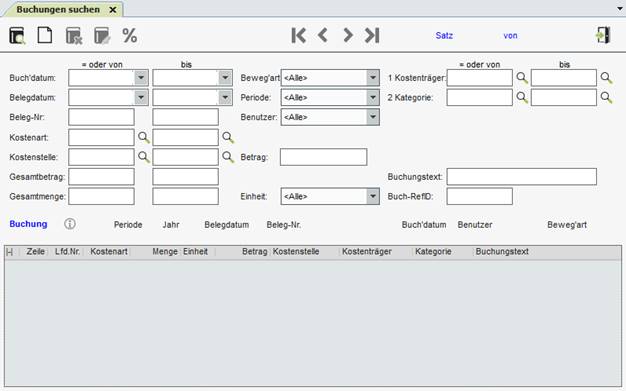This screenshot has width=626, height=391.
Task: Expand Buch'datum 'bis' date dropdown
Action: click(x=225, y=77)
